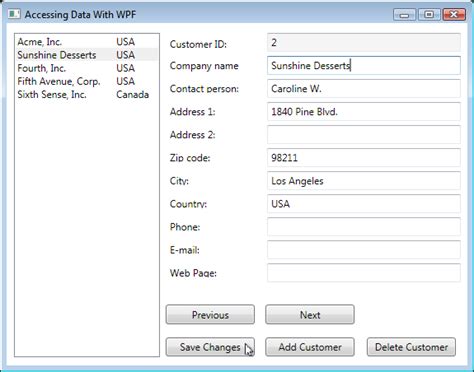Click the Web Page label
Screen dimensions: 474x372
(193, 273)
